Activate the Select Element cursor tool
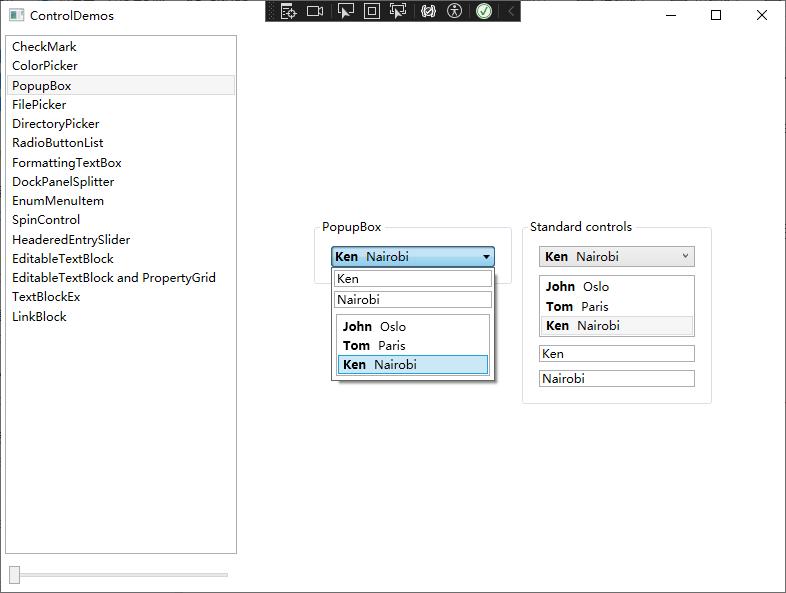 coord(345,11)
